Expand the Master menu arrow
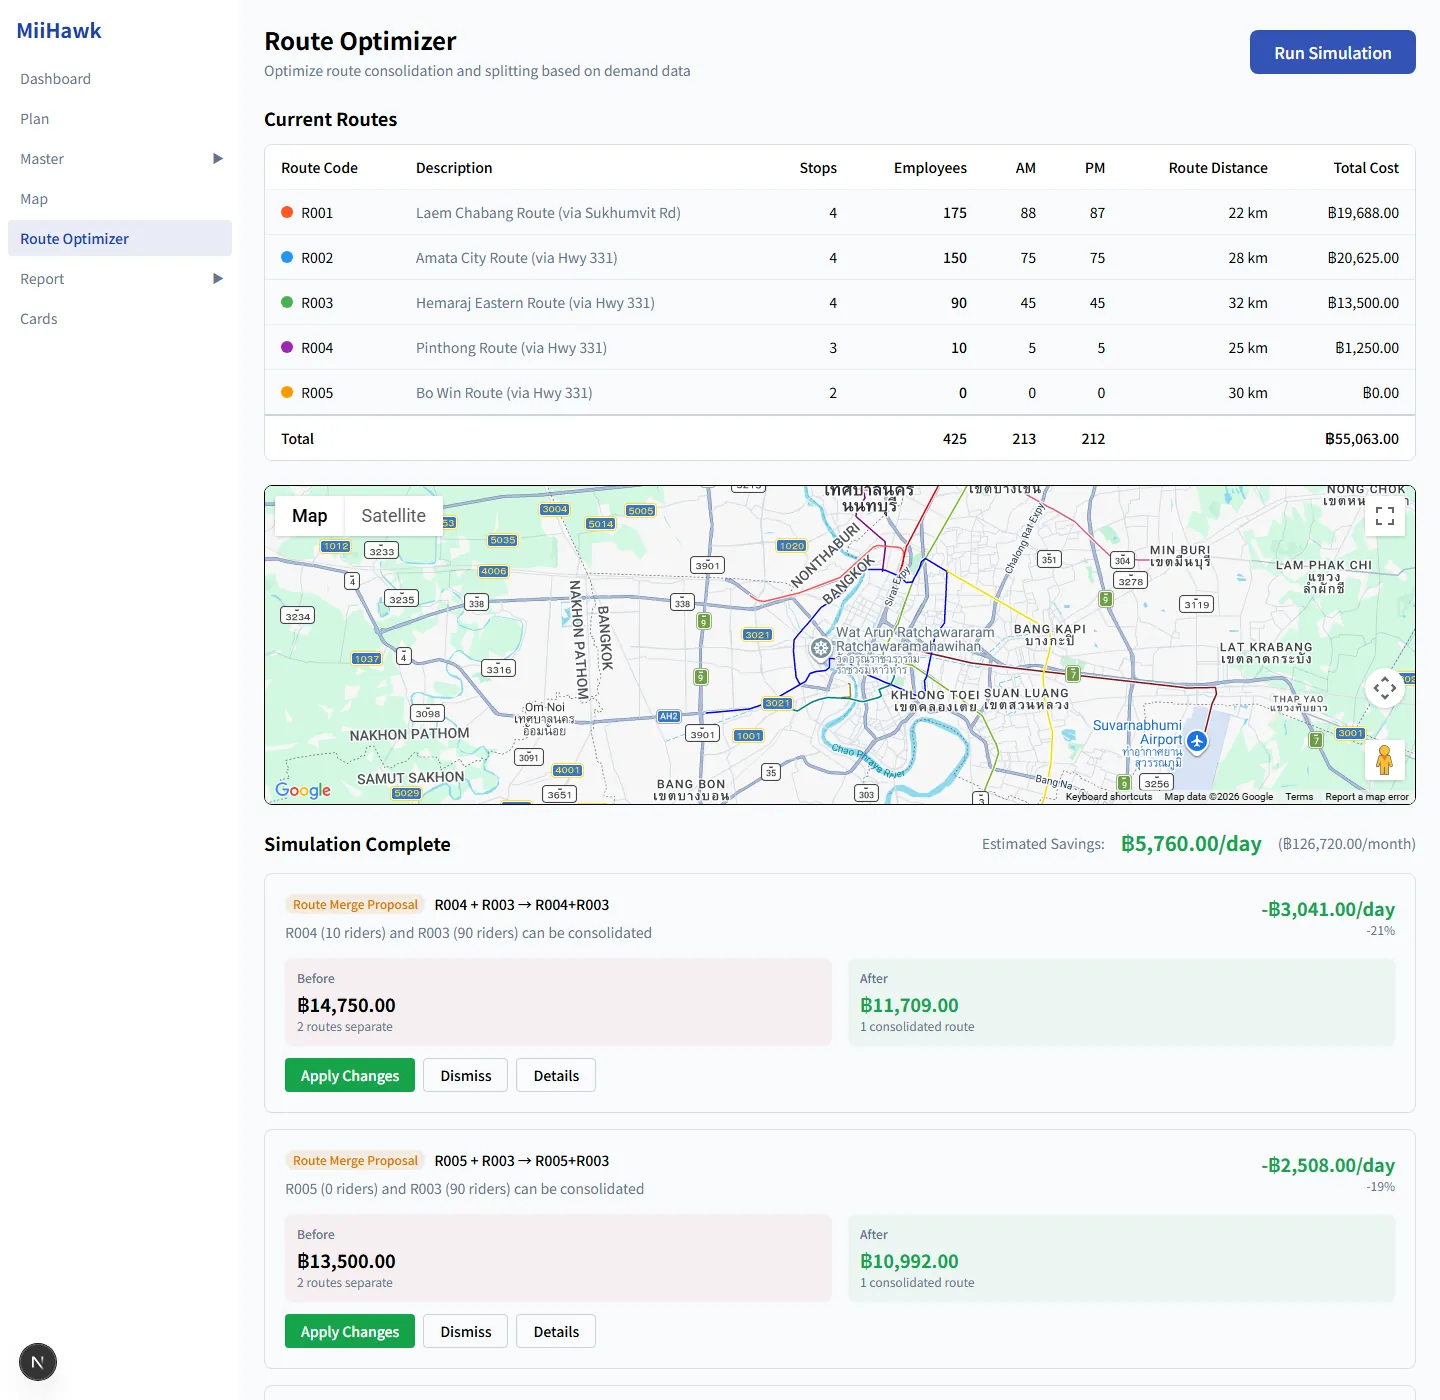The height and width of the screenshot is (1400, 1440). 218,159
